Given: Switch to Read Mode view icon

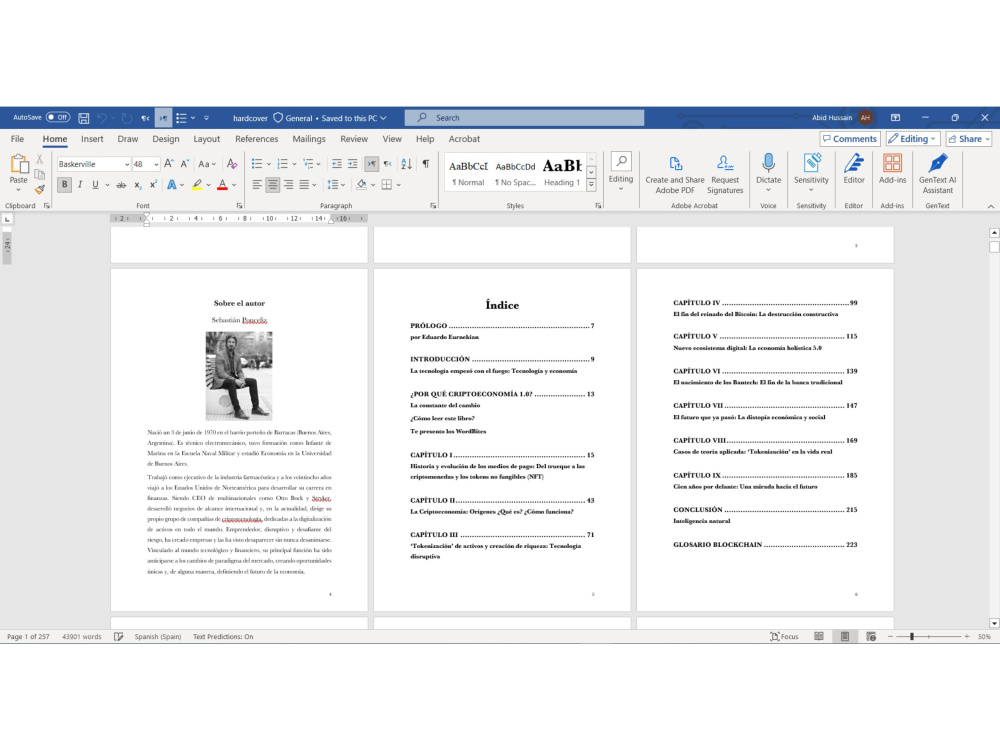Looking at the screenshot, I should (x=819, y=636).
